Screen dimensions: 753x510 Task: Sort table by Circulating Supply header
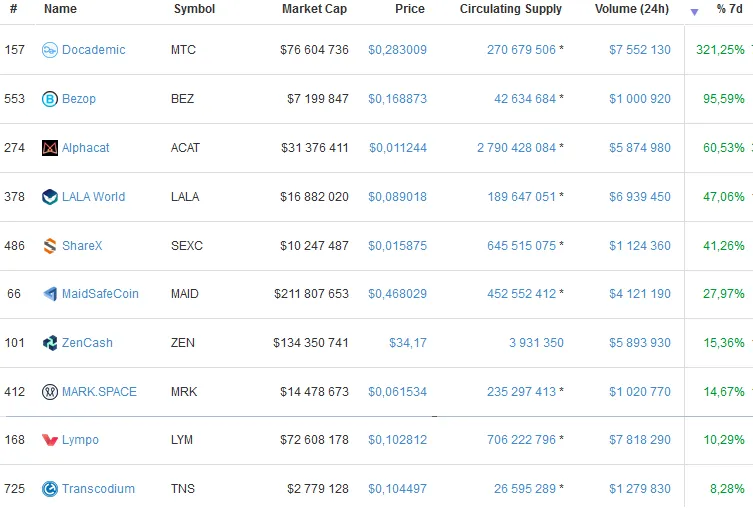point(511,9)
